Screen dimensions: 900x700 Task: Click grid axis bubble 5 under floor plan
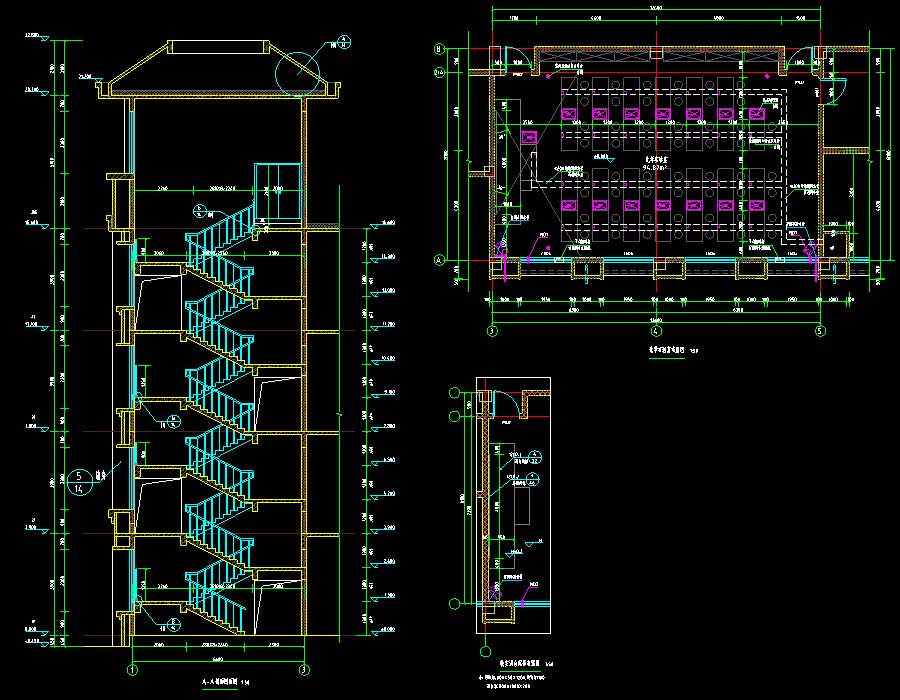[819, 330]
